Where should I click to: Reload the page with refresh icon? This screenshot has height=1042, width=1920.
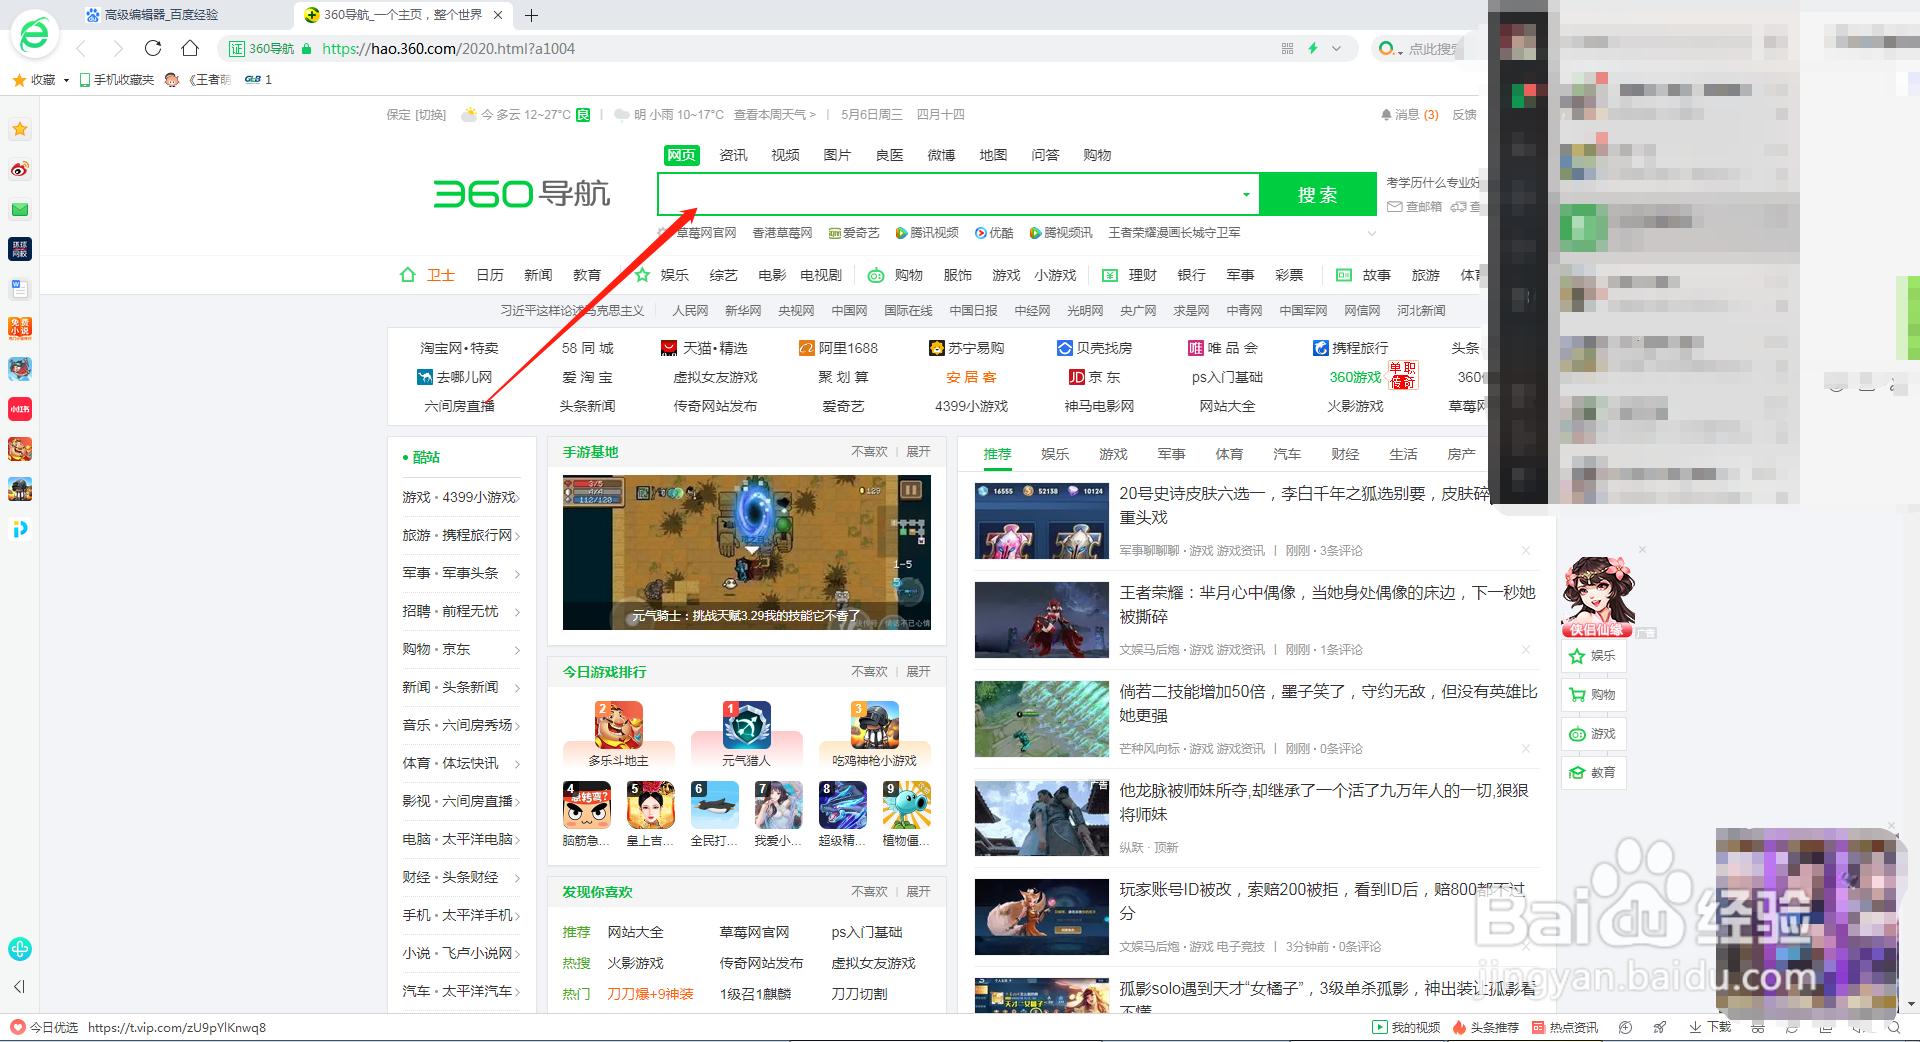click(153, 48)
